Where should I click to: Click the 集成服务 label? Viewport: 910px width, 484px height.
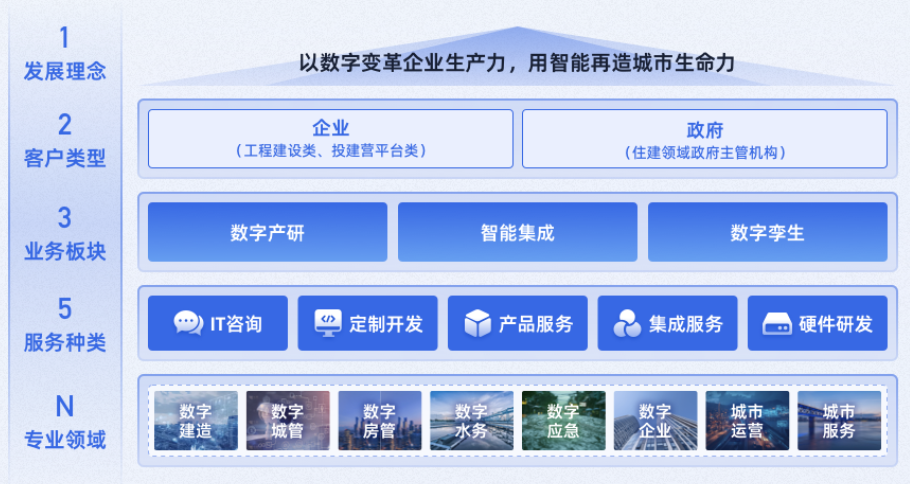pos(685,324)
